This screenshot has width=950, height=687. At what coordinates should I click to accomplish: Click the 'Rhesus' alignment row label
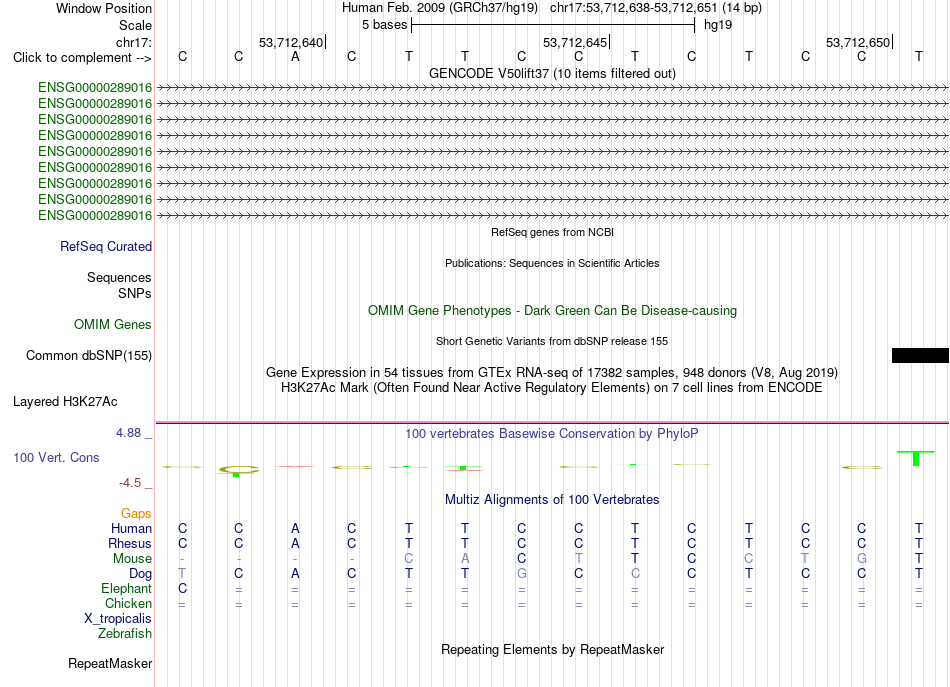tap(130, 543)
